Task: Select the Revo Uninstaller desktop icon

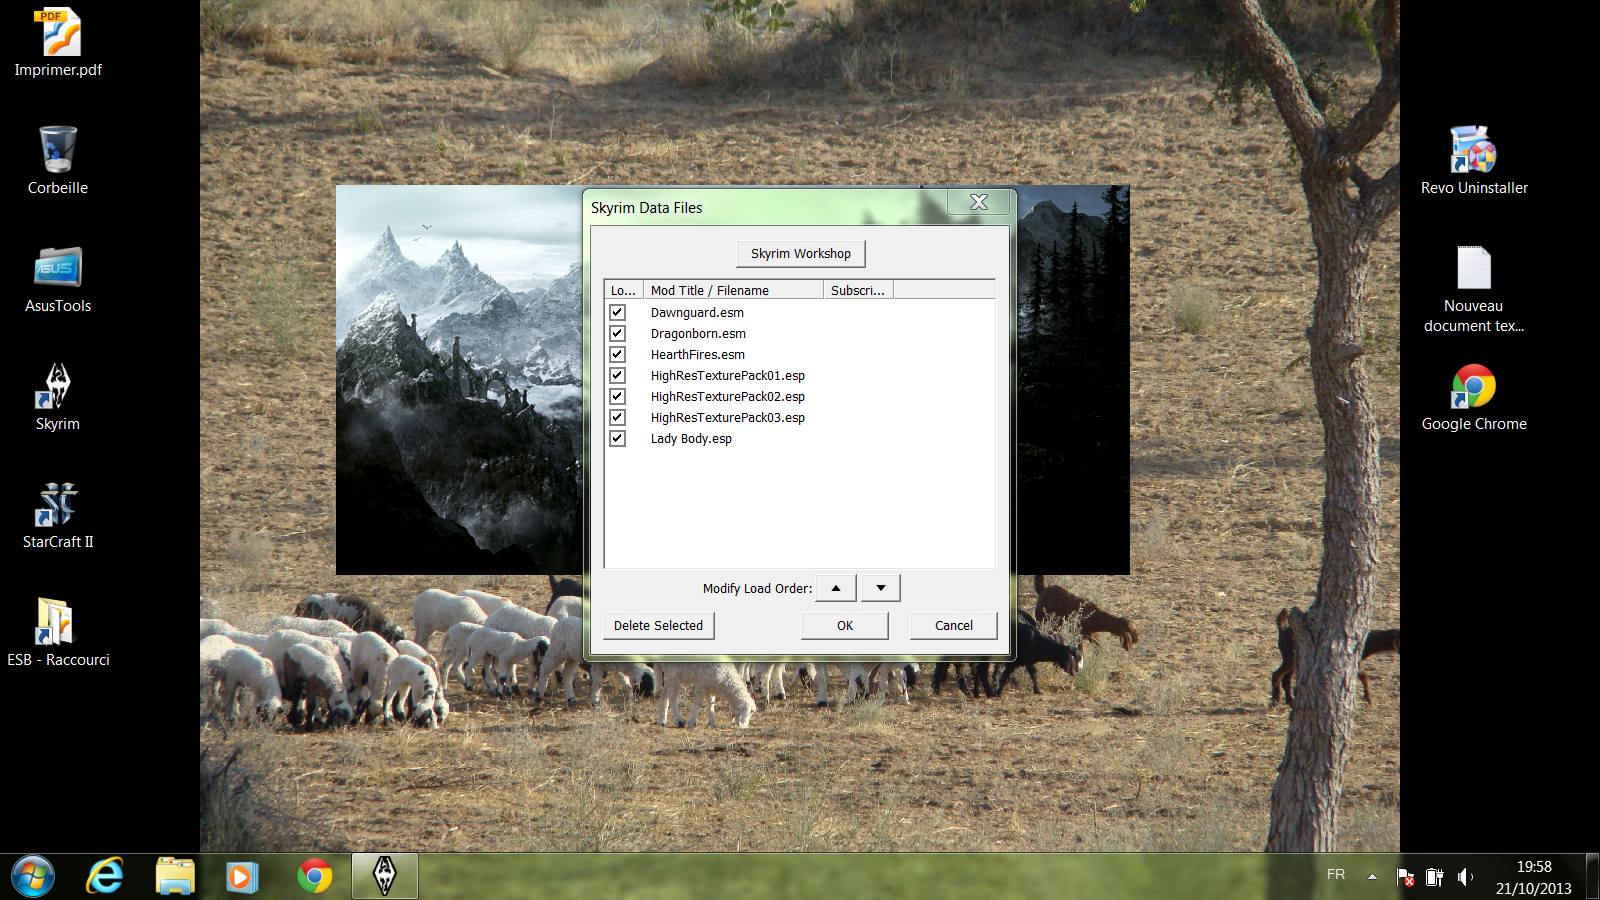Action: pos(1474,160)
